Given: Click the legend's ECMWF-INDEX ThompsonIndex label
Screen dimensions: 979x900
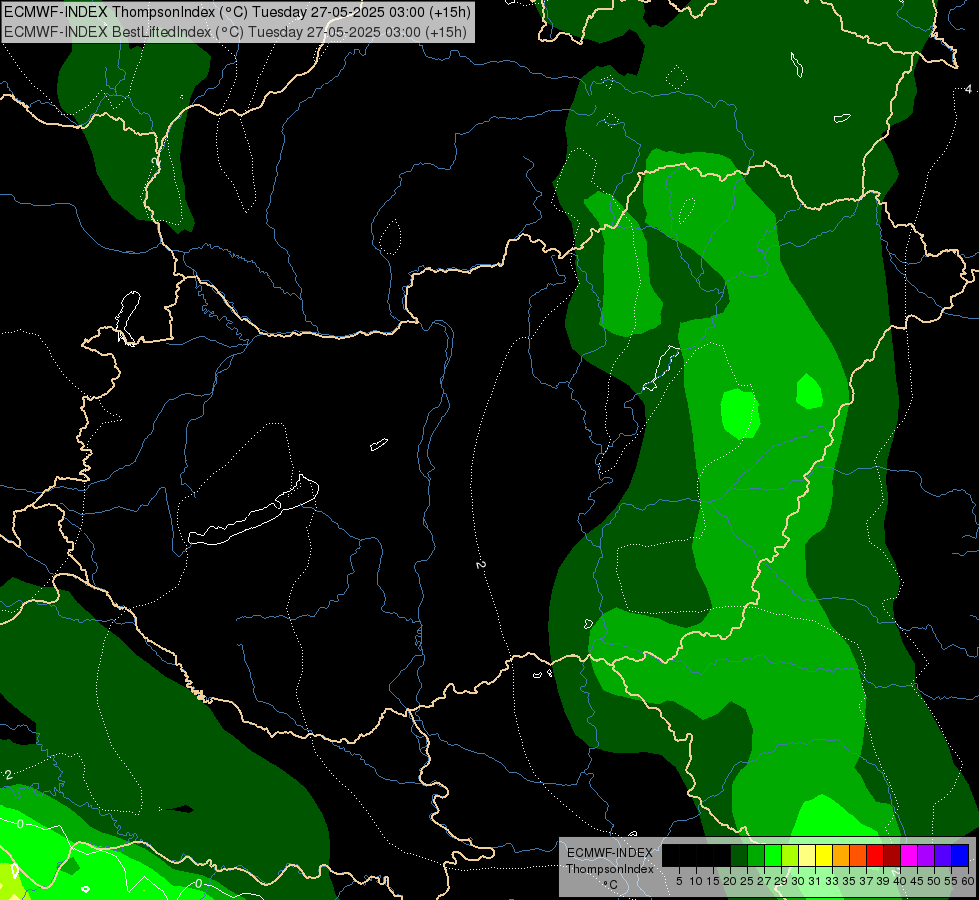Looking at the screenshot, I should [610, 861].
